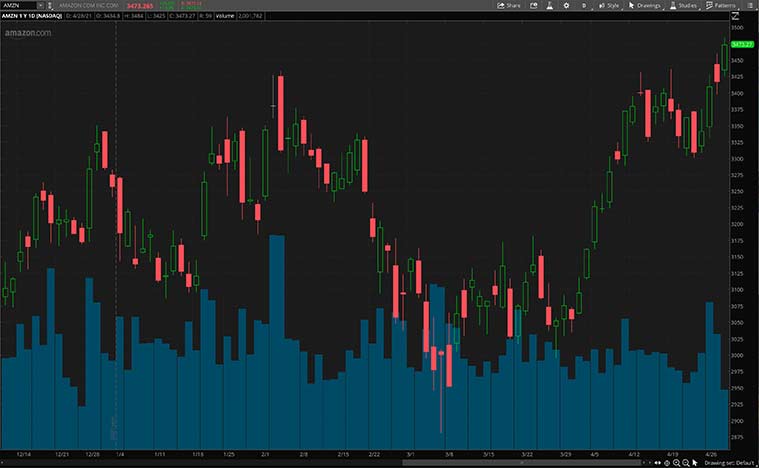
Task: Open the symbol dropdown arrow beside AMZN
Action: [x=42, y=5]
